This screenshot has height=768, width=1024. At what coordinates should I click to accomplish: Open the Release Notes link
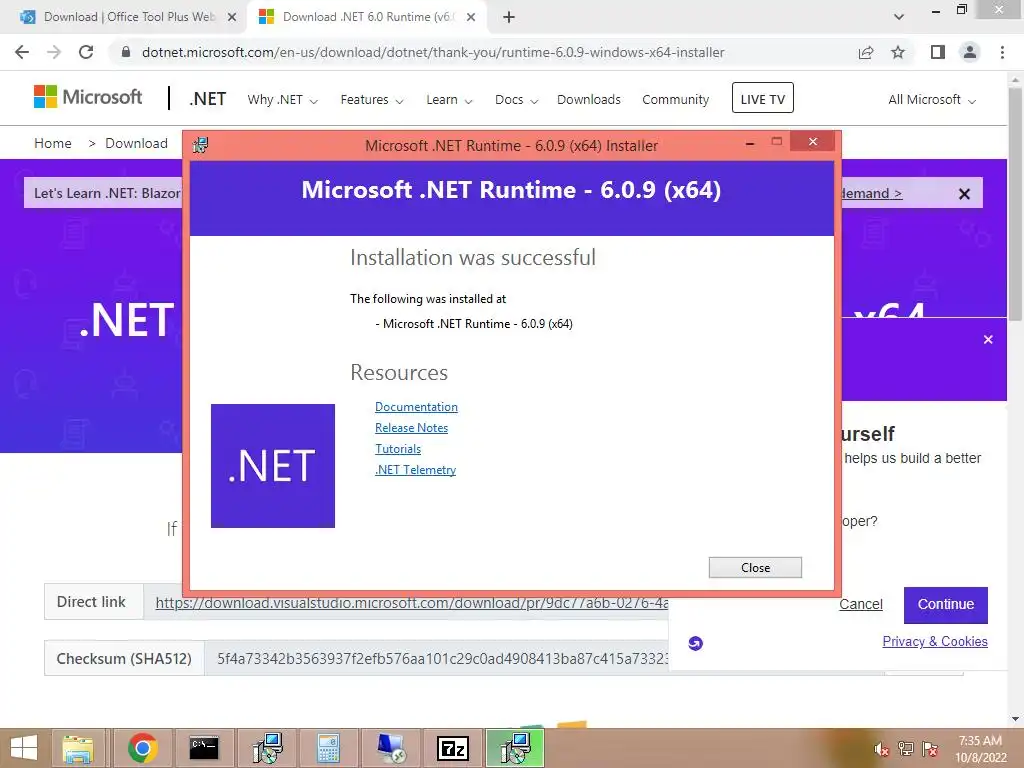411,428
